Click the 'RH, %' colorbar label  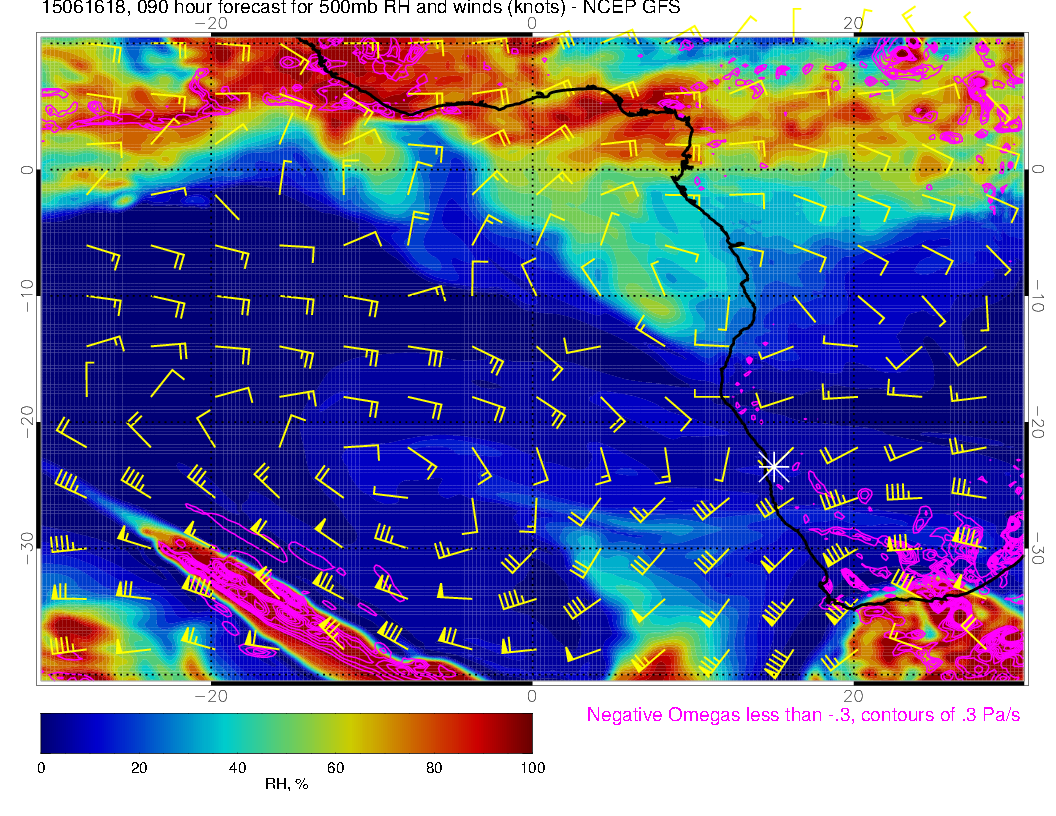point(286,784)
